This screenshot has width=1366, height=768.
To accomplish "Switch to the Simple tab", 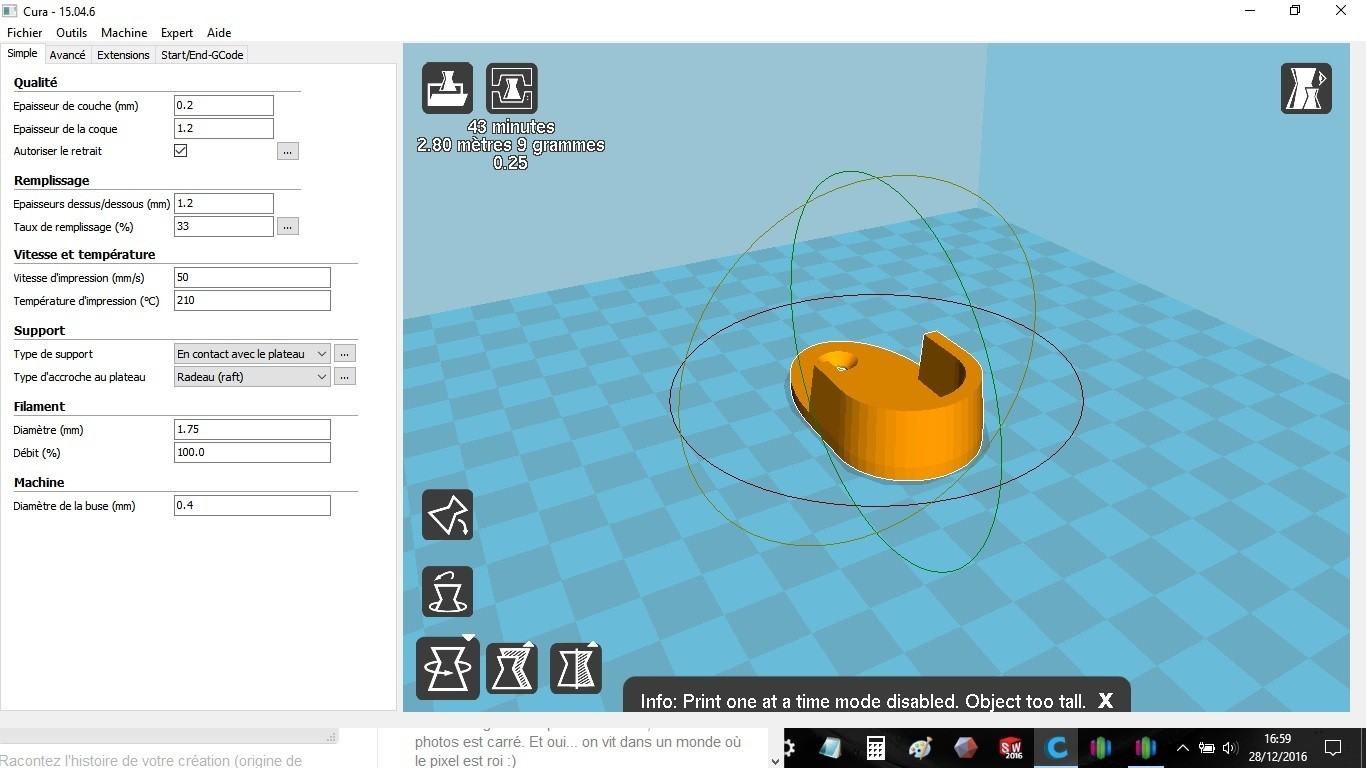I will pos(22,54).
